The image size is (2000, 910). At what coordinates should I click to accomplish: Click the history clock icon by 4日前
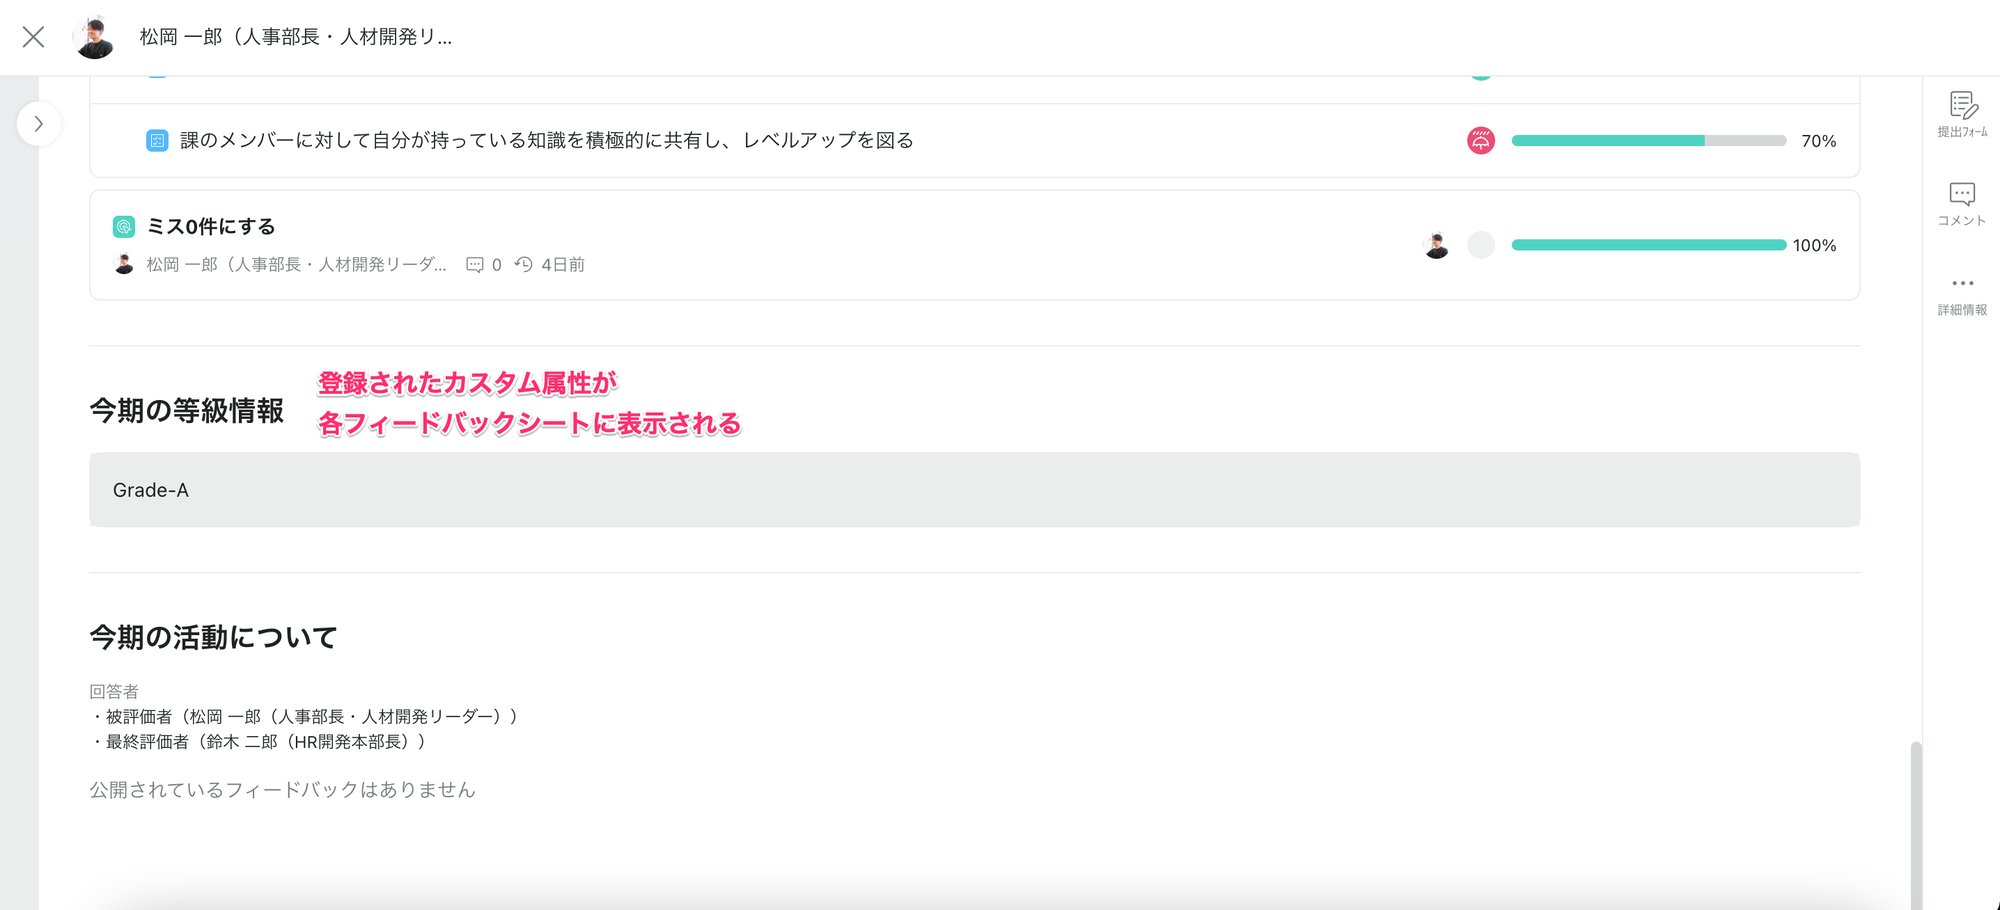[524, 265]
